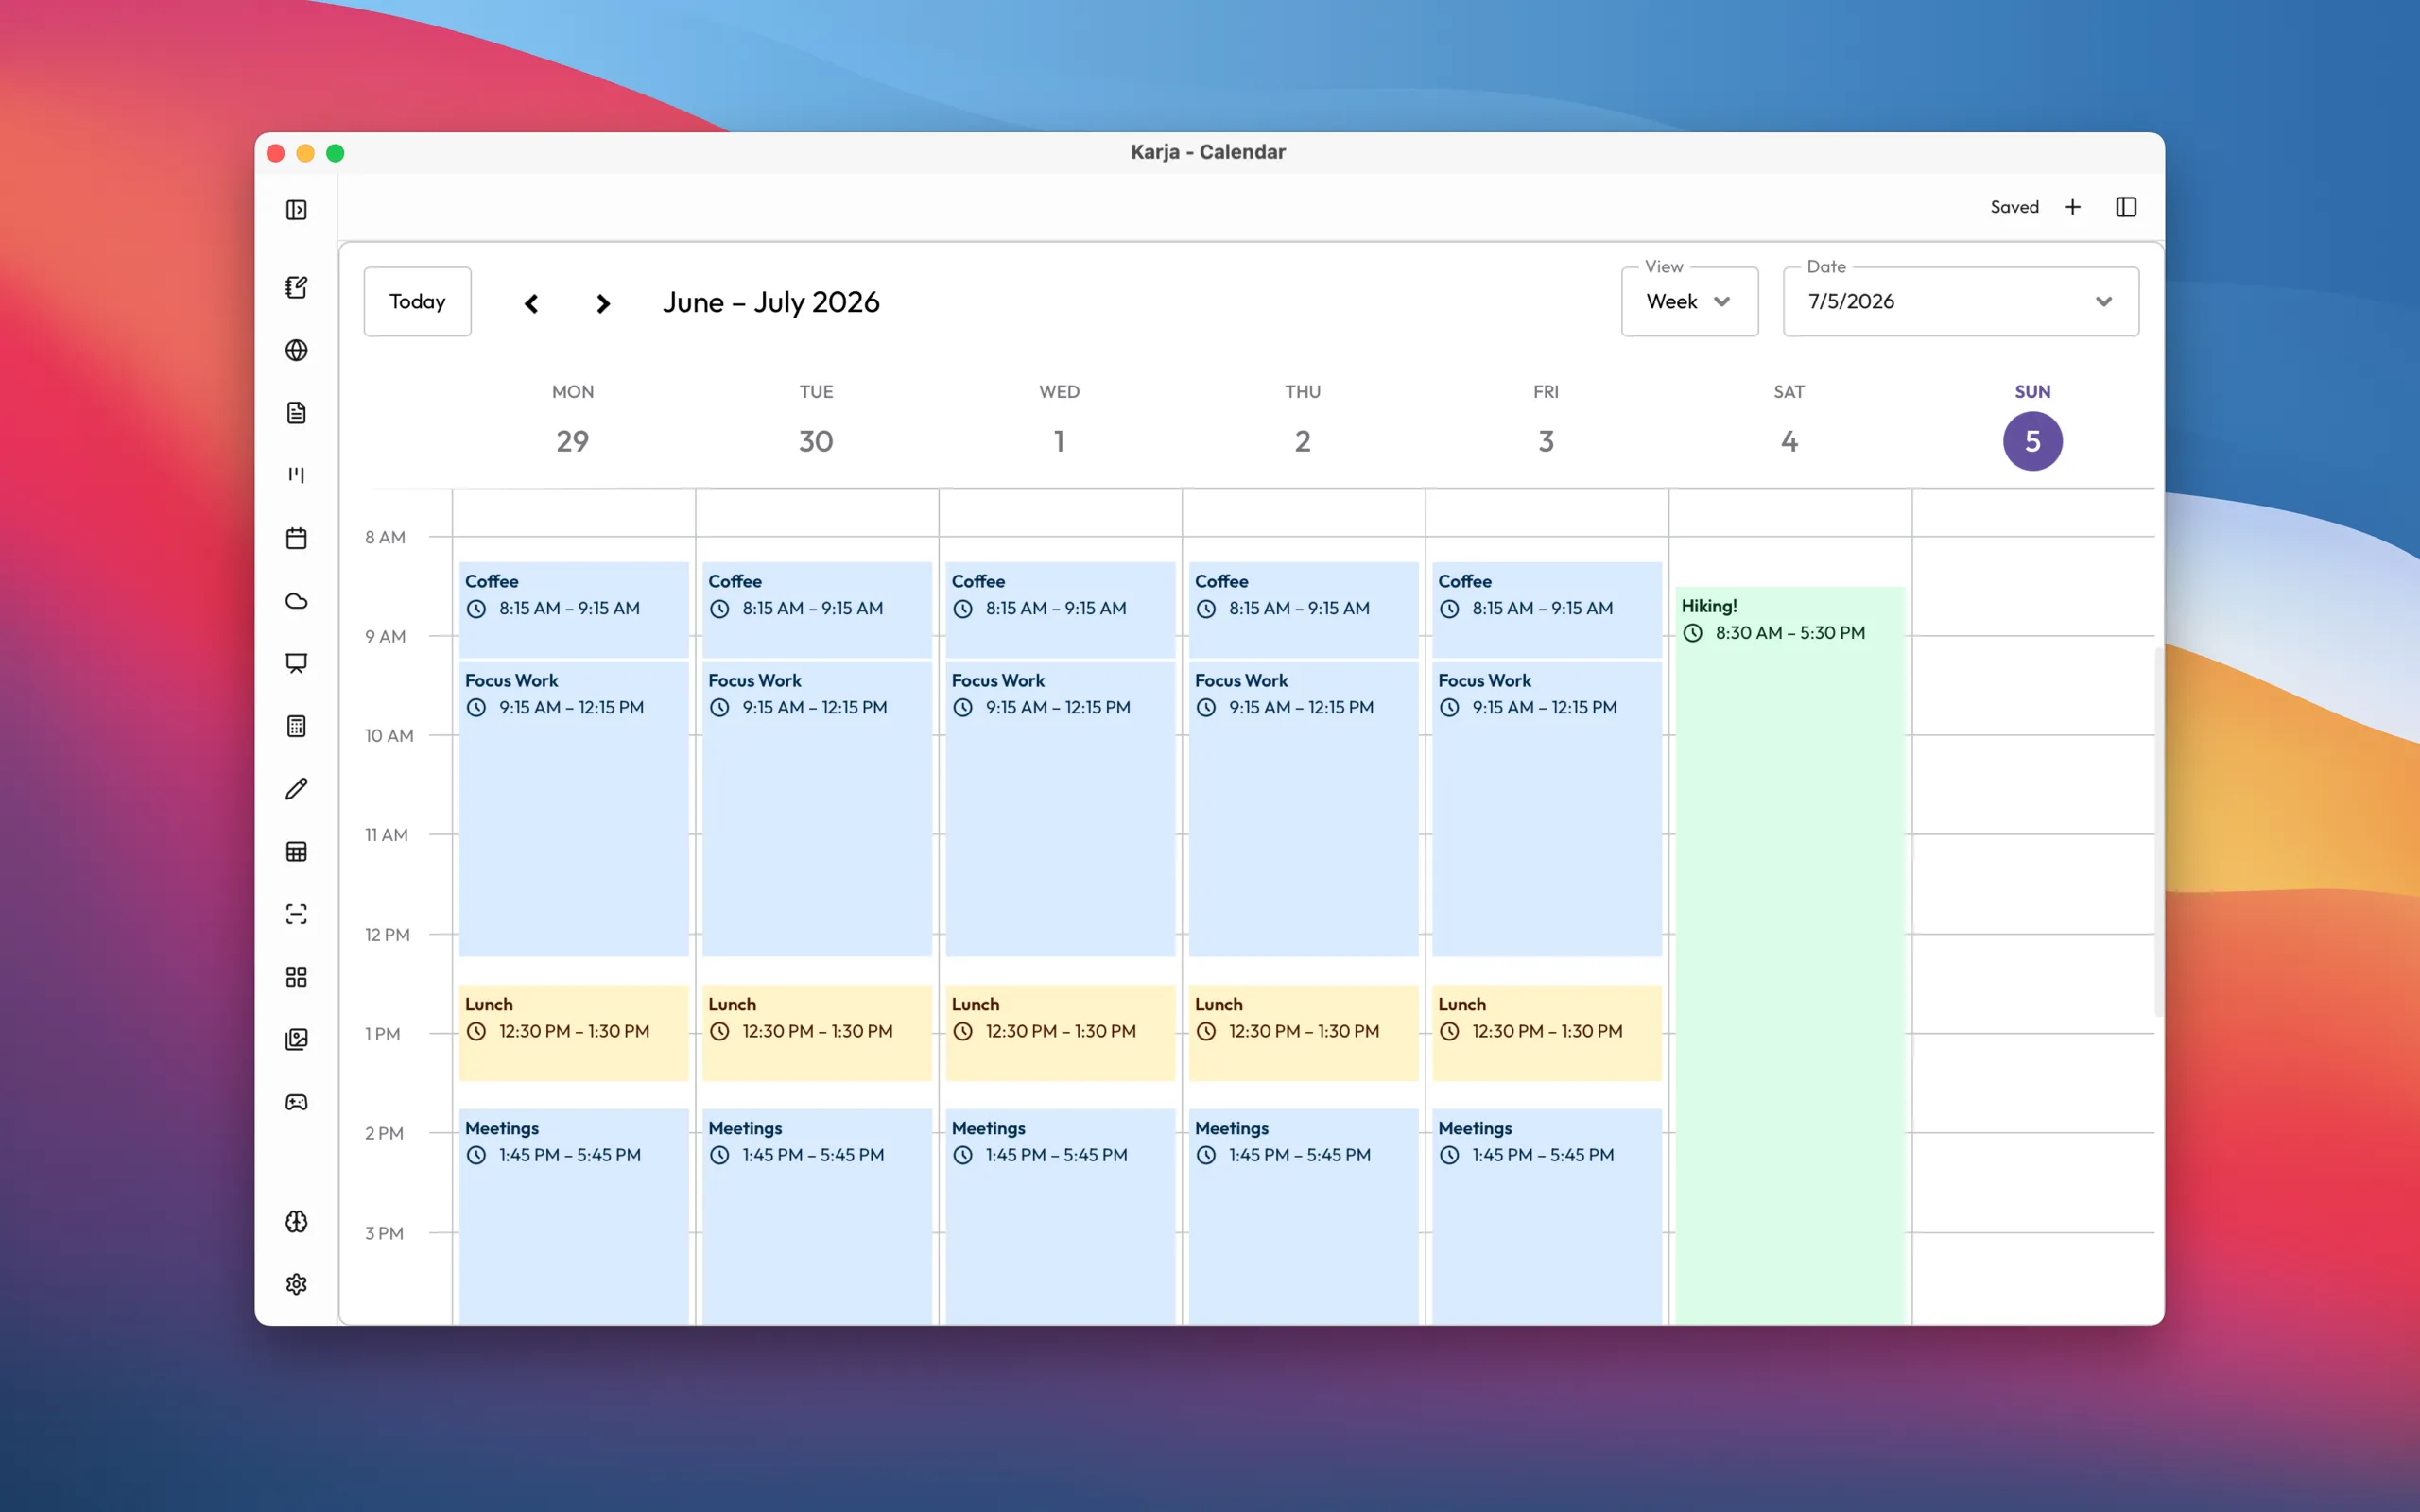
Task: Click the plus icon next to Saved
Action: (2072, 207)
